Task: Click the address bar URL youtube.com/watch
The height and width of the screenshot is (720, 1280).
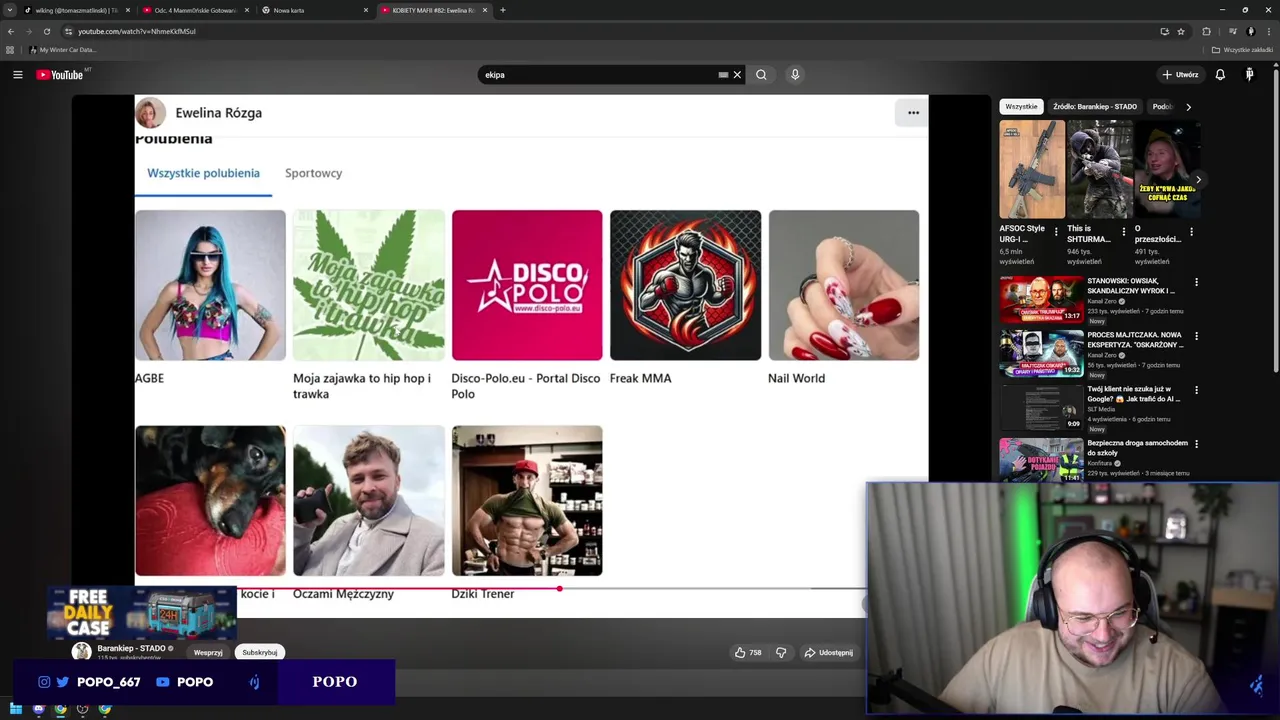Action: coord(137,31)
